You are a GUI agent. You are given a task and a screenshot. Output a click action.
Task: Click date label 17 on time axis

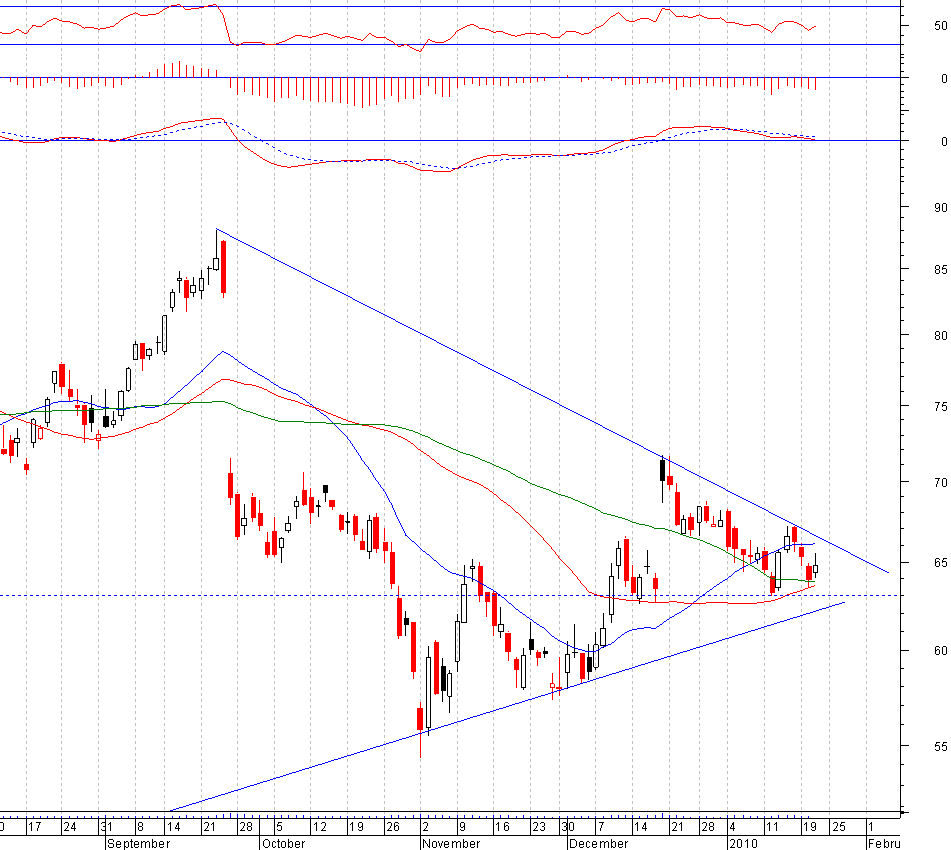click(x=35, y=827)
